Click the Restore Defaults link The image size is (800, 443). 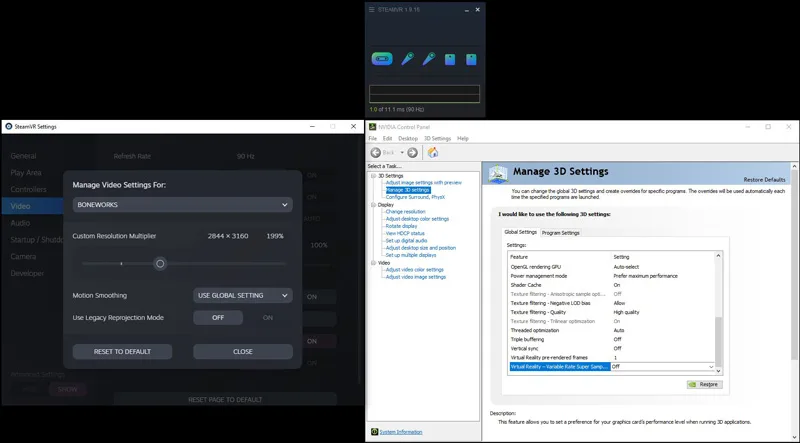pos(764,180)
